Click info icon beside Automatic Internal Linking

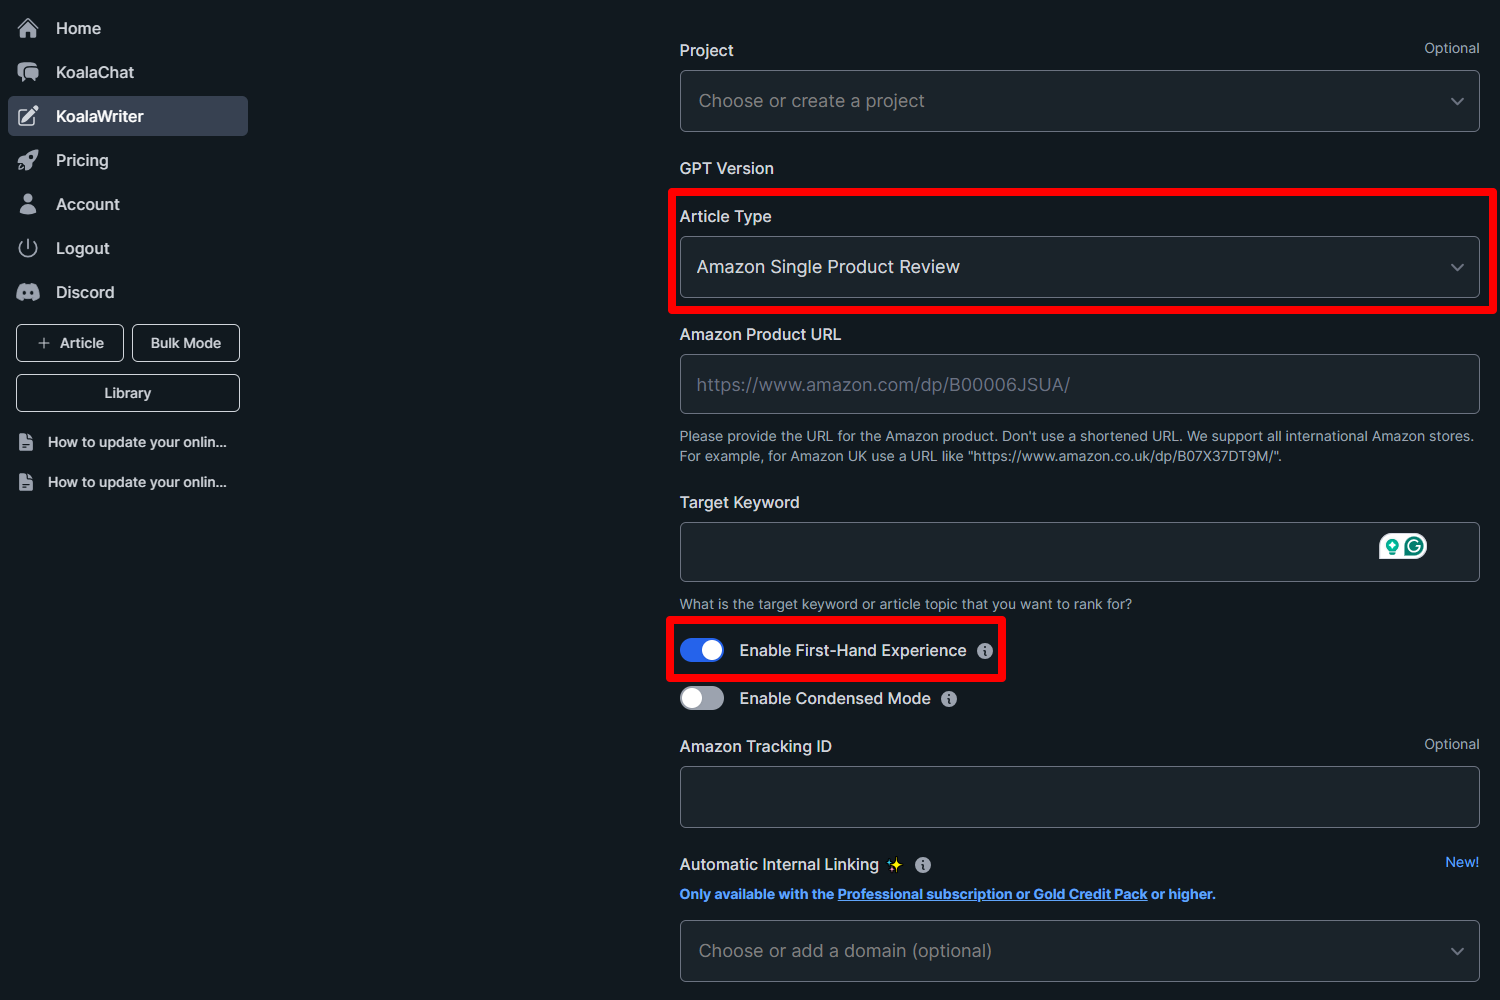923,865
